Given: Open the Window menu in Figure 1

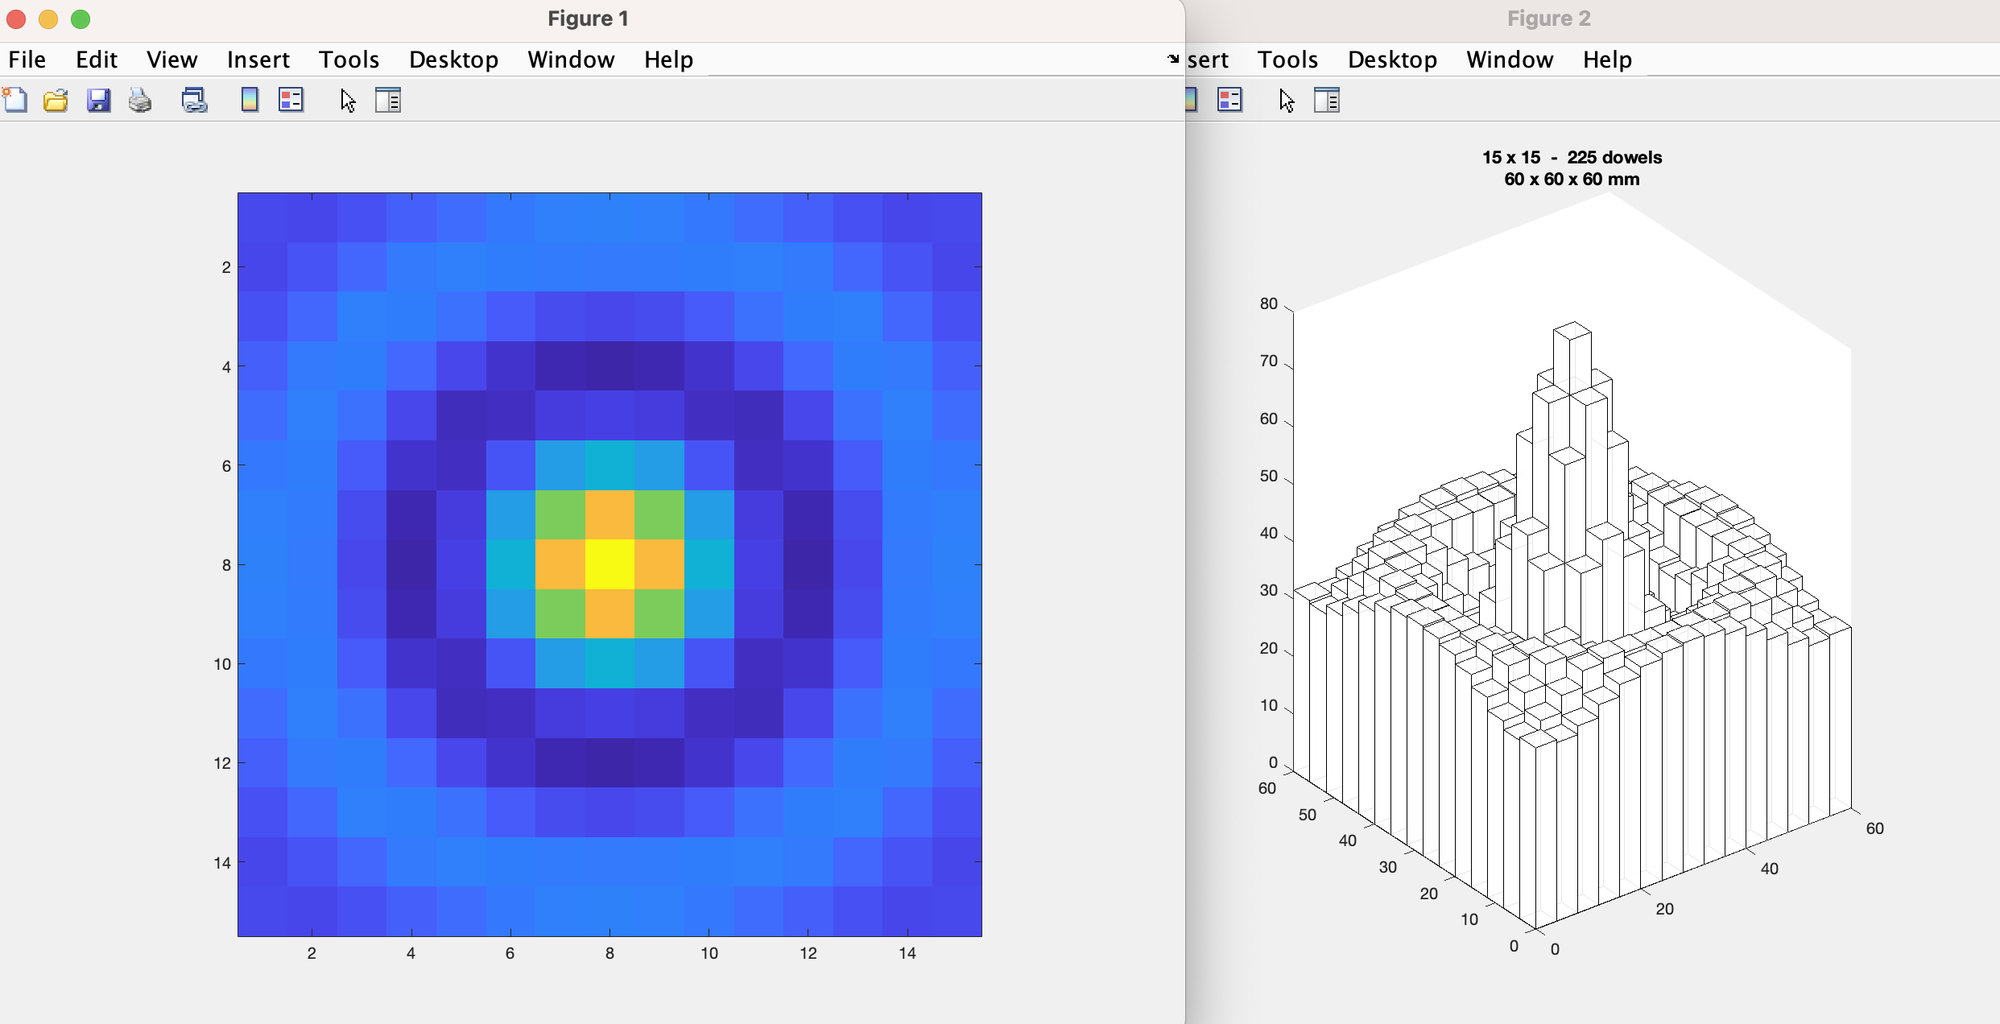Looking at the screenshot, I should pyautogui.click(x=571, y=60).
